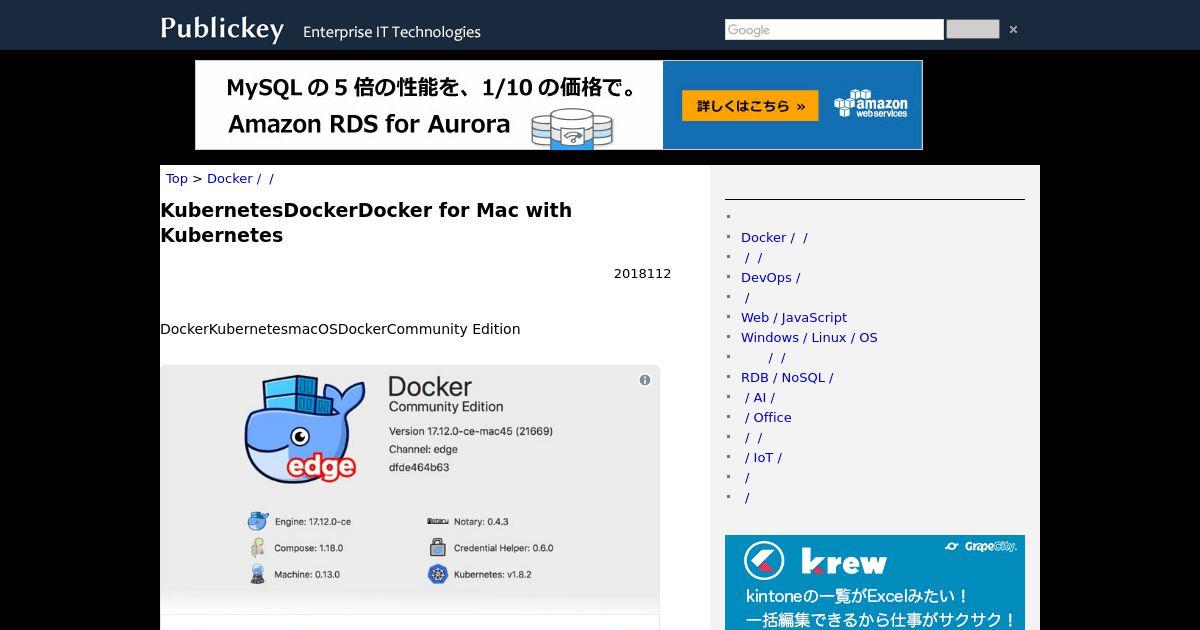Clear the search box with X icon

(1013, 30)
